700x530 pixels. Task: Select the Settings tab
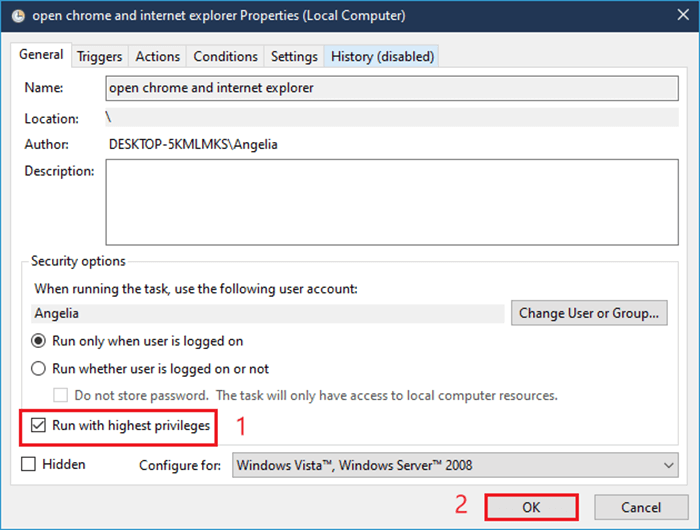coord(294,57)
